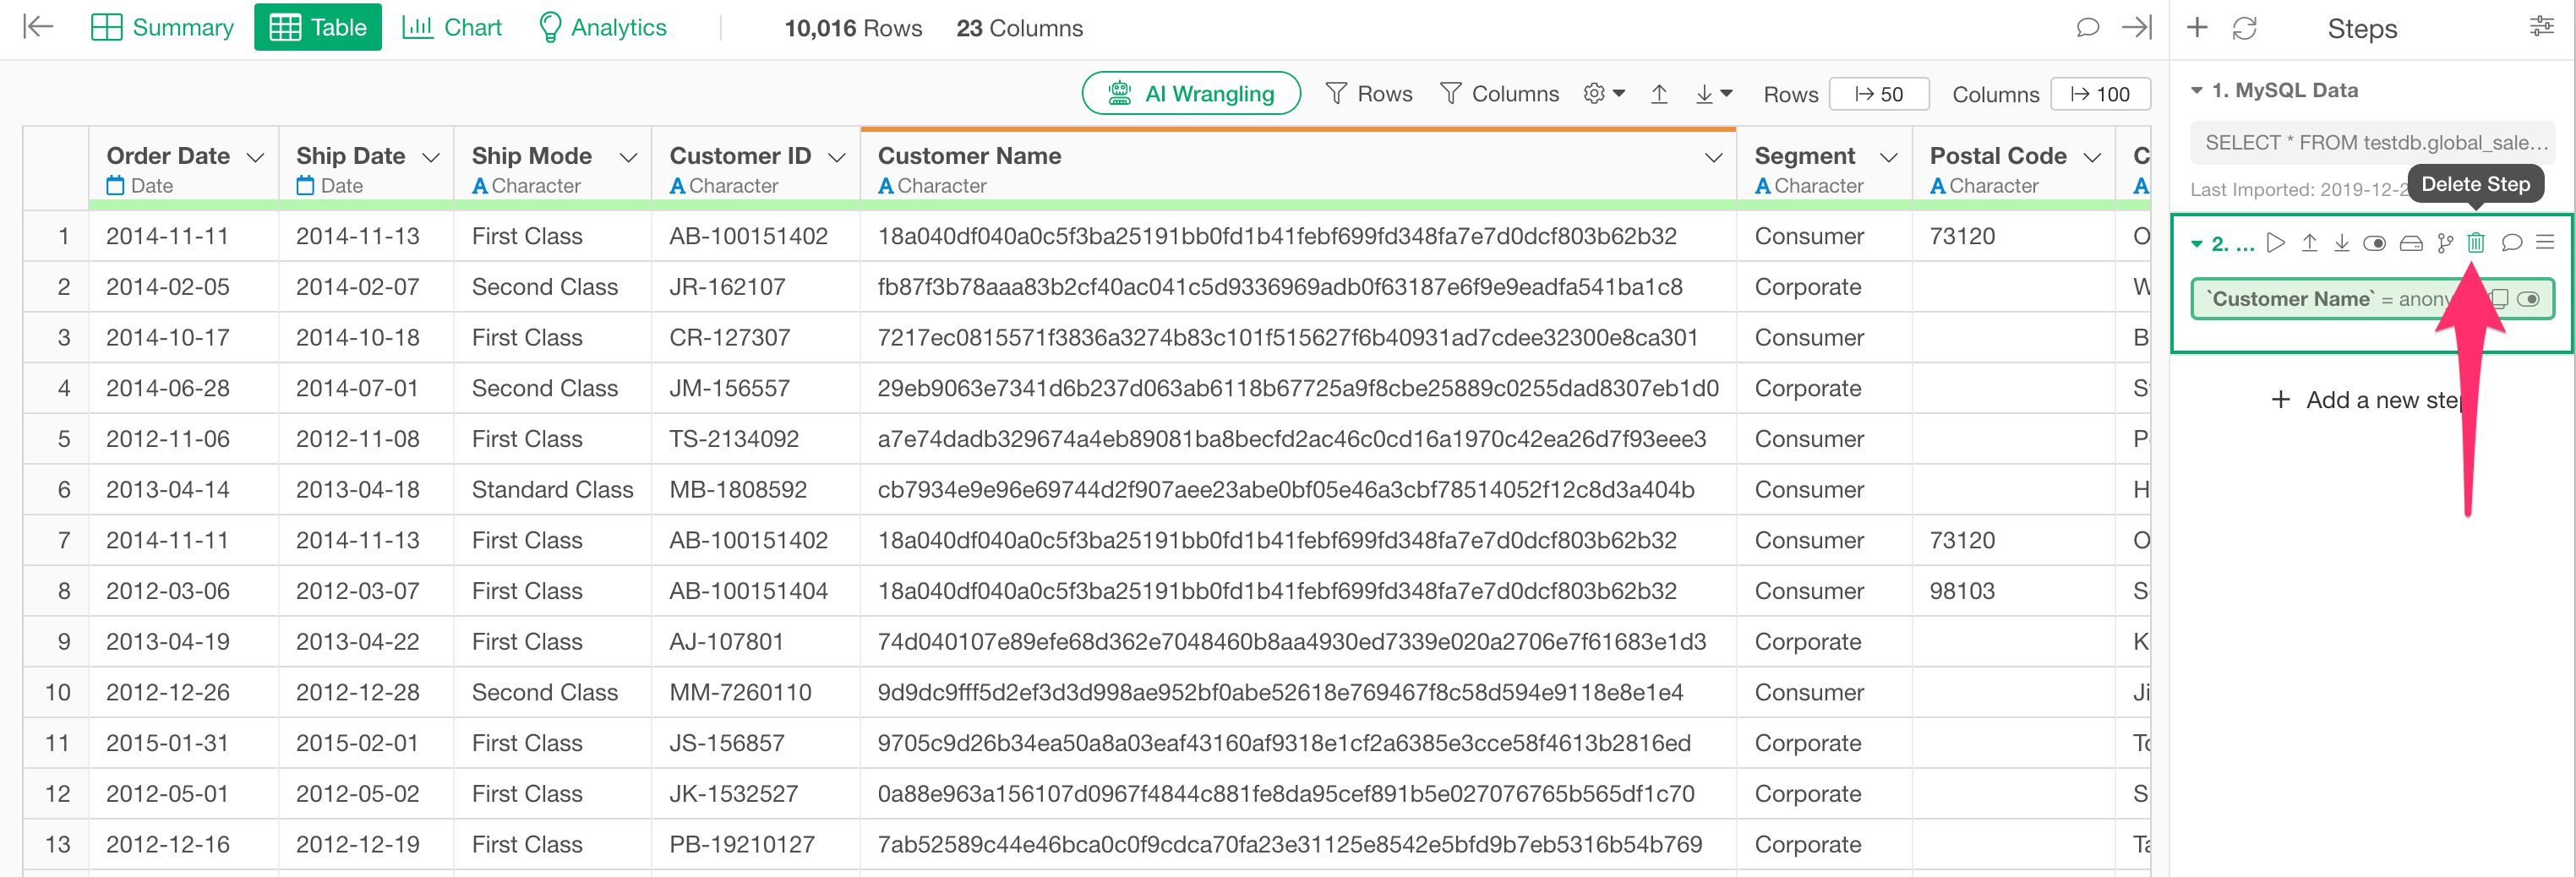Collapse the MySQL Data step triangle
This screenshot has height=877, width=2576.
click(2197, 91)
